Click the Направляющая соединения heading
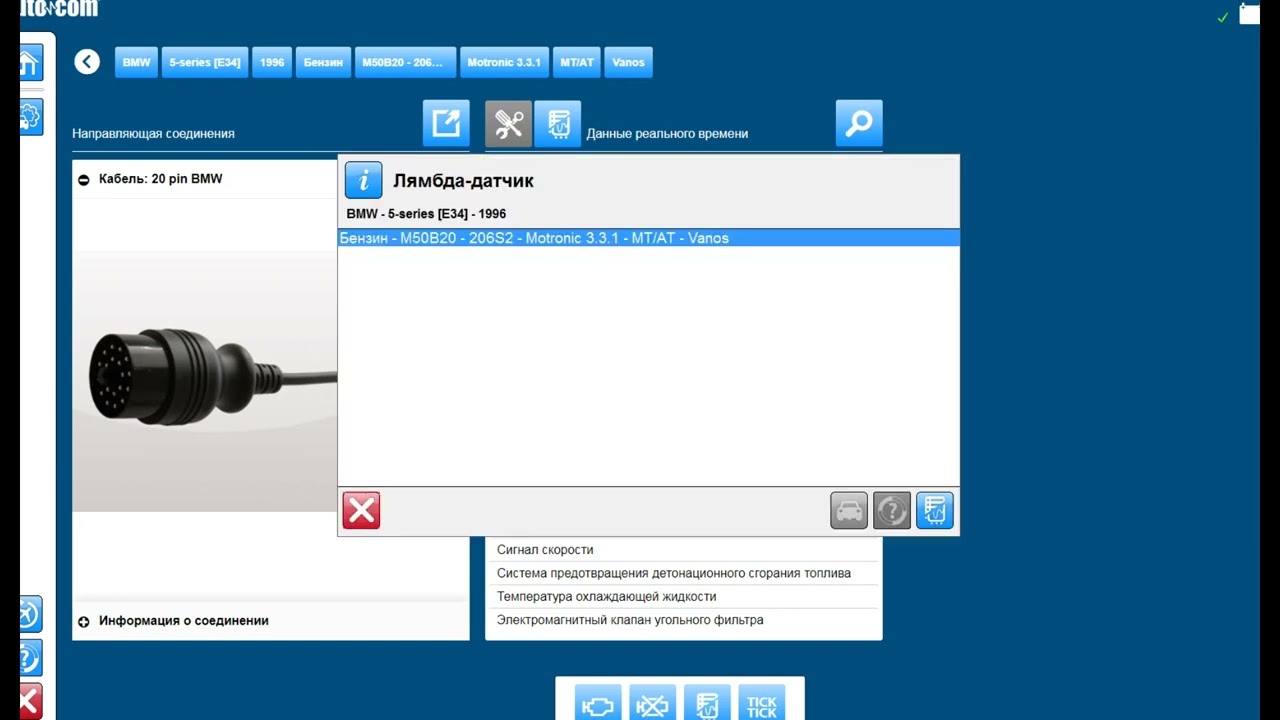Screen dimensions: 1280x720 coord(153,133)
